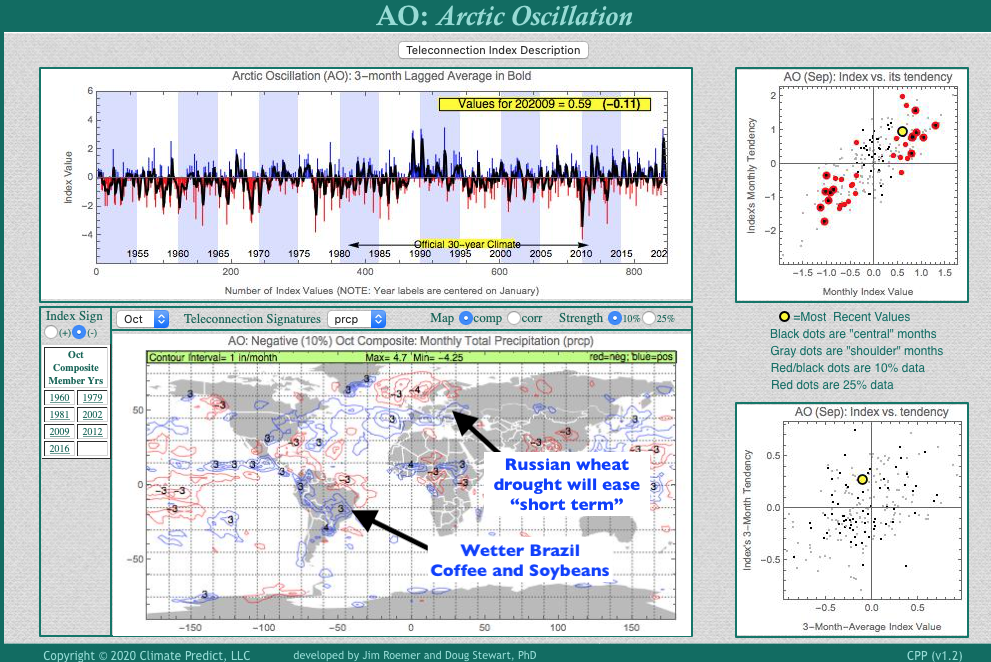Click the 'AO: Arctic Oscillation' page title
Screen dimensions: 991x662
[504, 16]
